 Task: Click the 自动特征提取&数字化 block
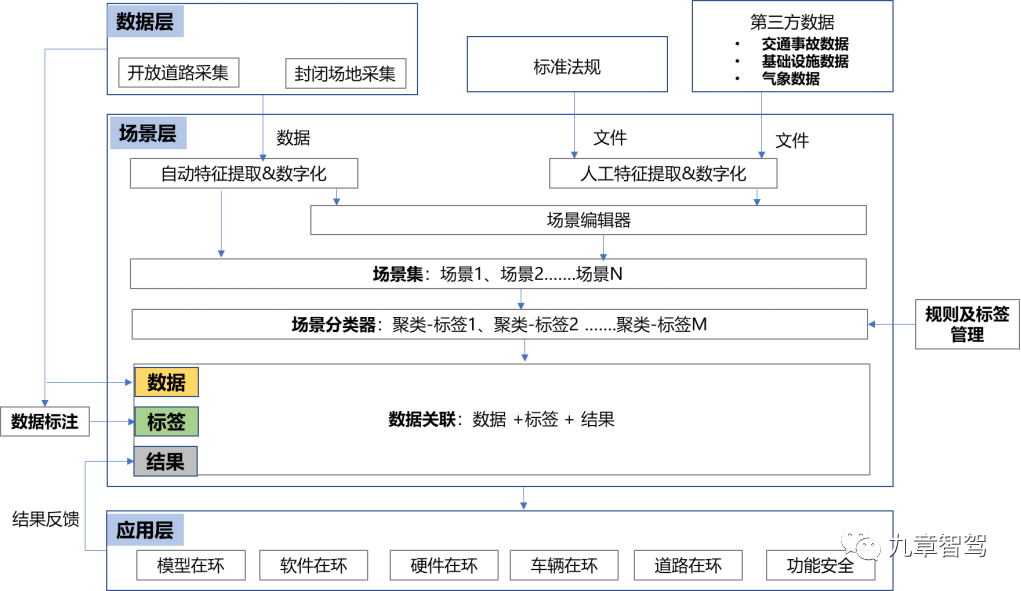[x=244, y=173]
